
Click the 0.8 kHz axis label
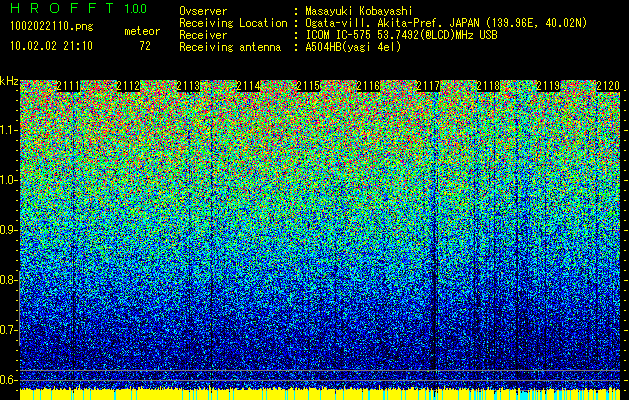pos(9,280)
